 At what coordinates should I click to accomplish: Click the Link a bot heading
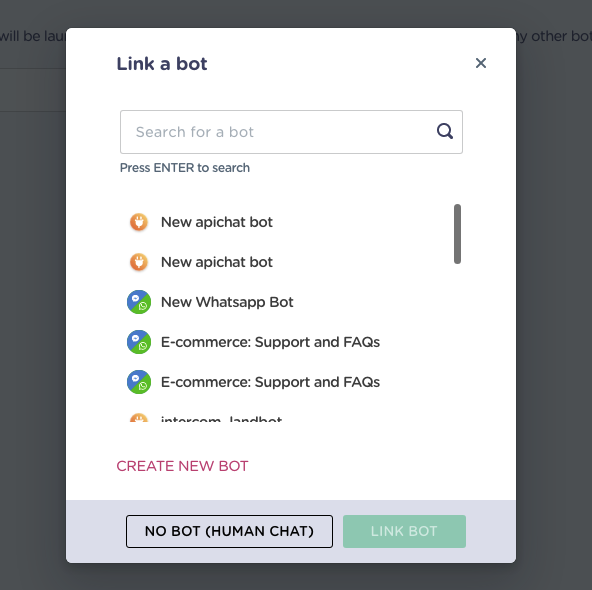[x=162, y=64]
